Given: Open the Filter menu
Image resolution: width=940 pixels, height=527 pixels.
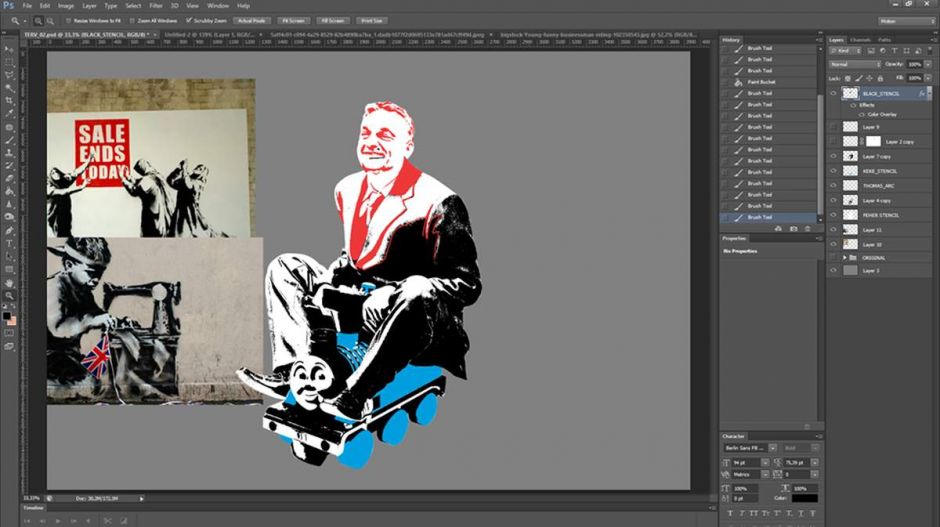Looking at the screenshot, I should (x=156, y=6).
